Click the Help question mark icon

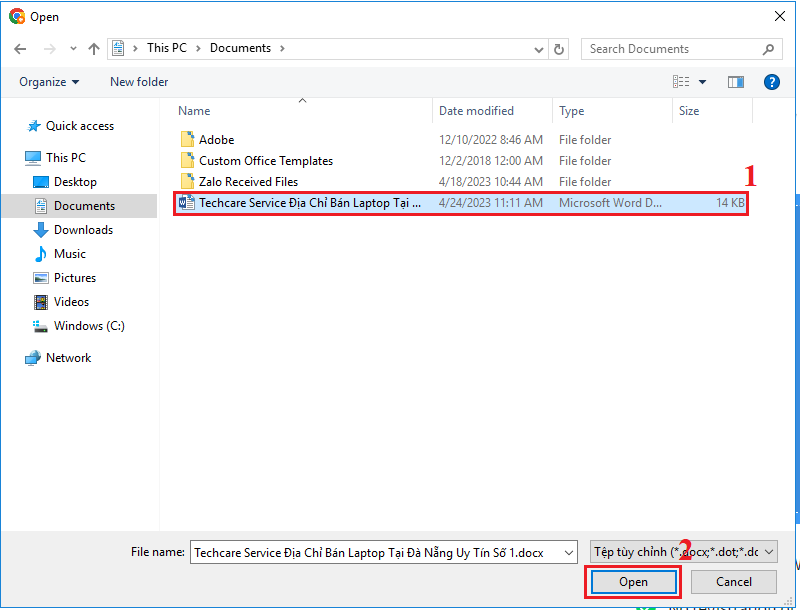point(771,82)
